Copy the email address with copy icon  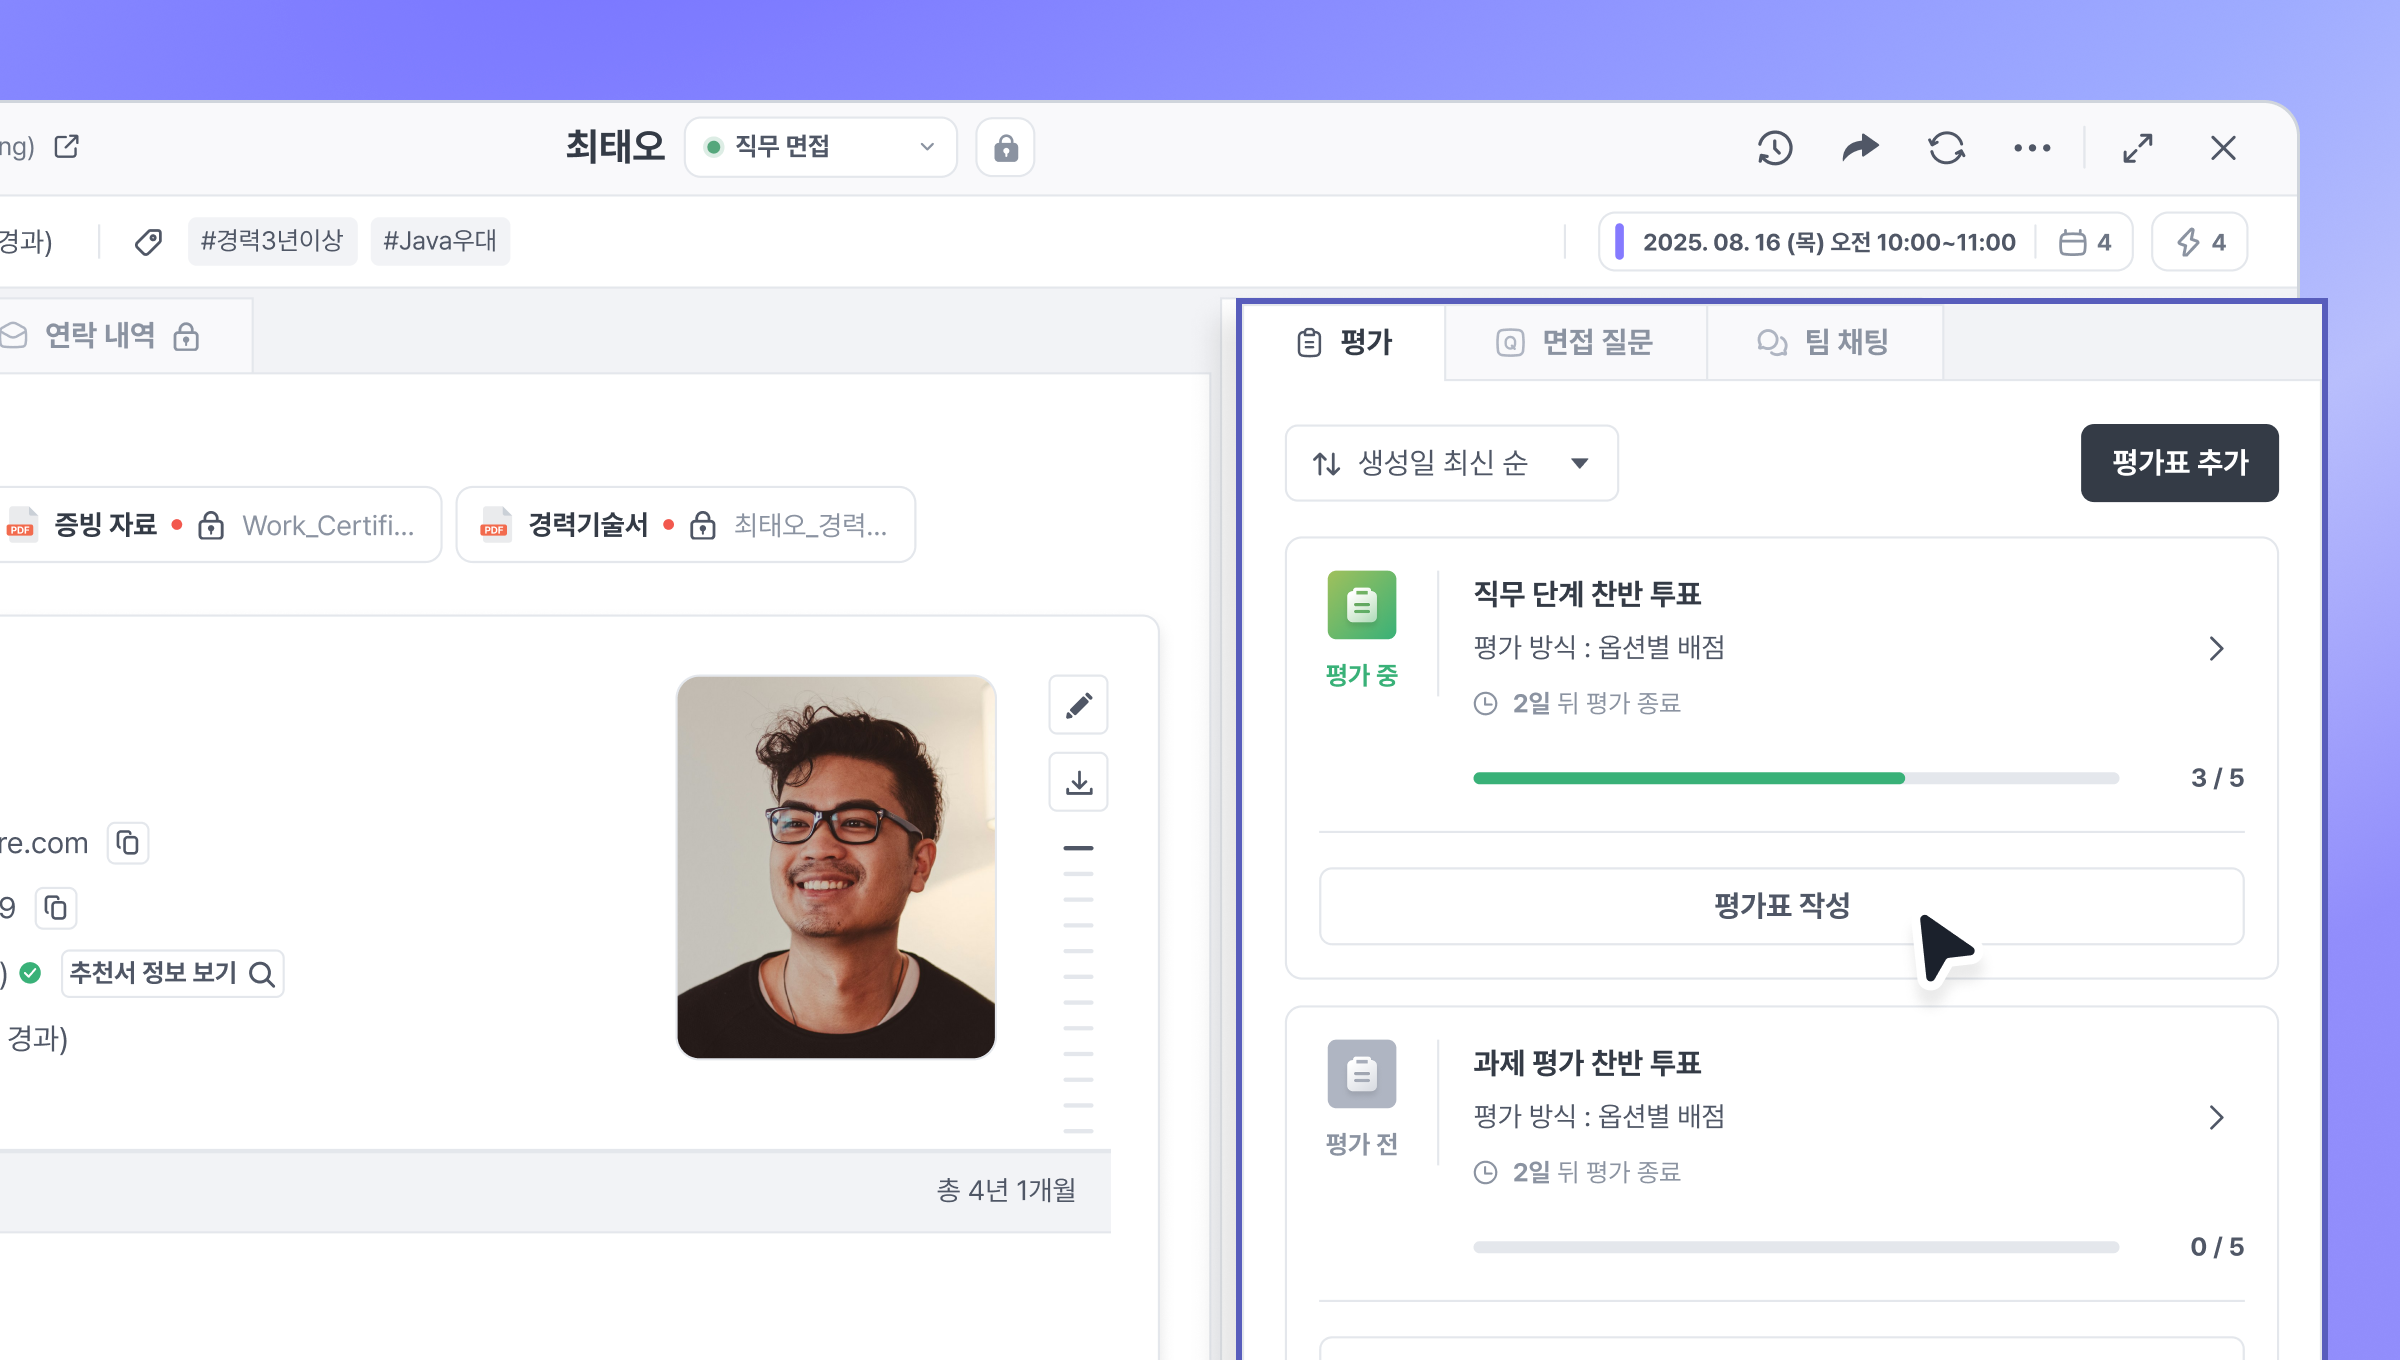(x=128, y=843)
